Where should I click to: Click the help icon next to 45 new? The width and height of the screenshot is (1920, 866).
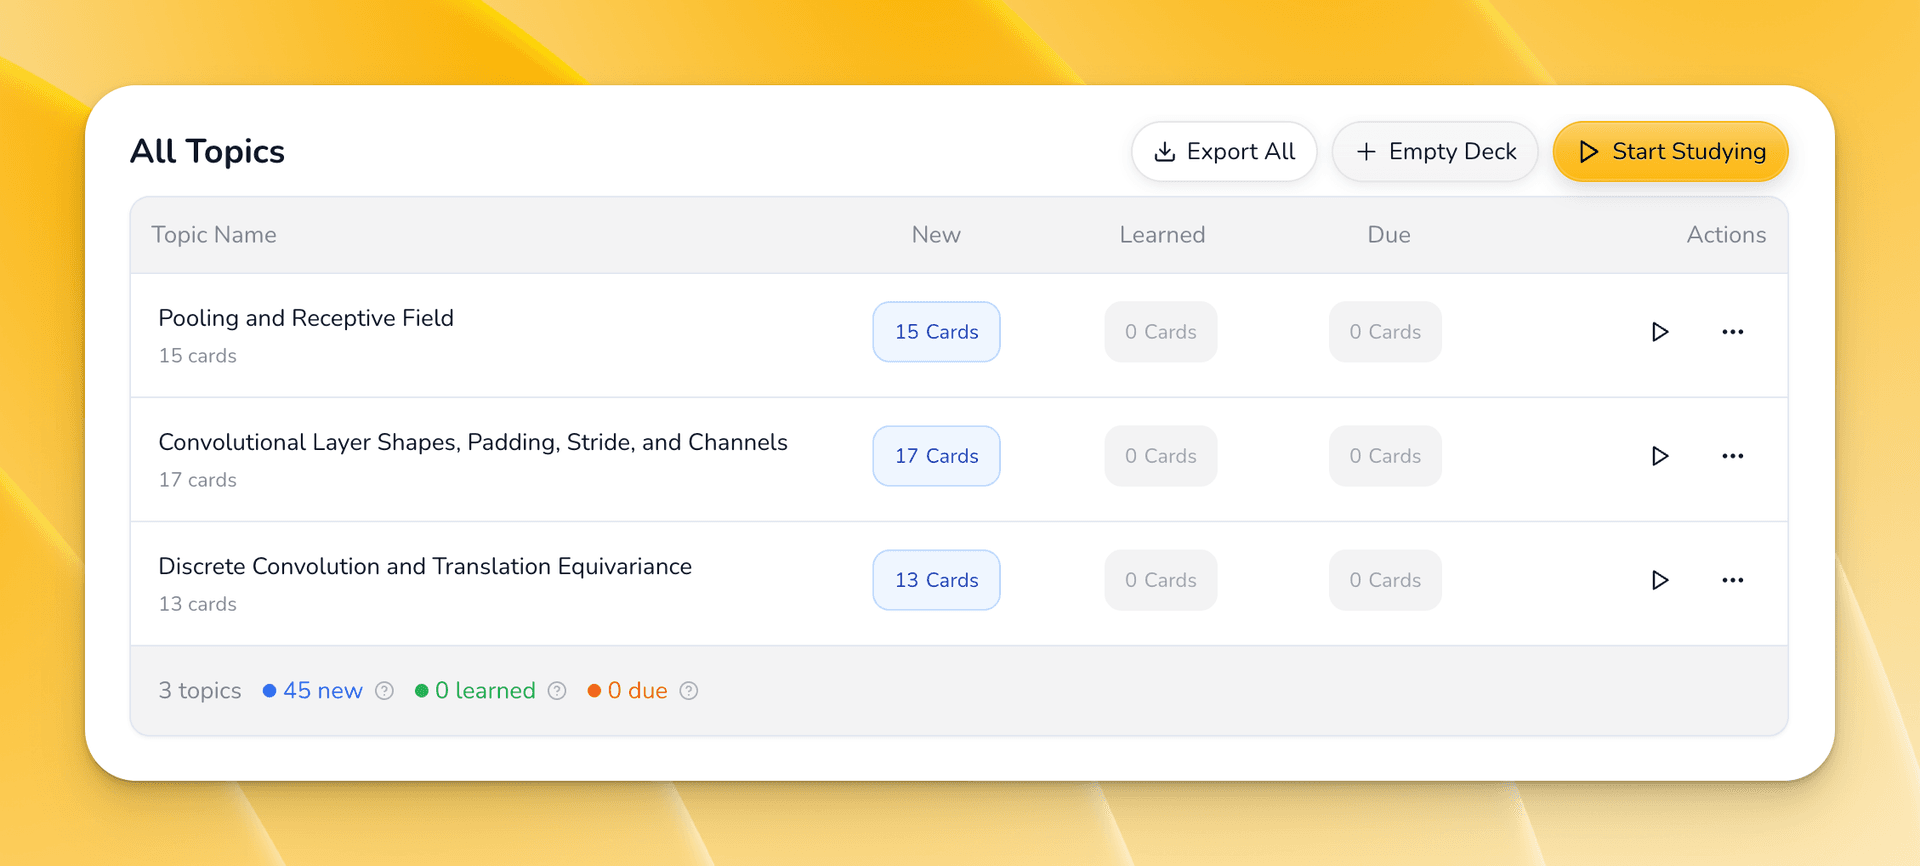[384, 691]
